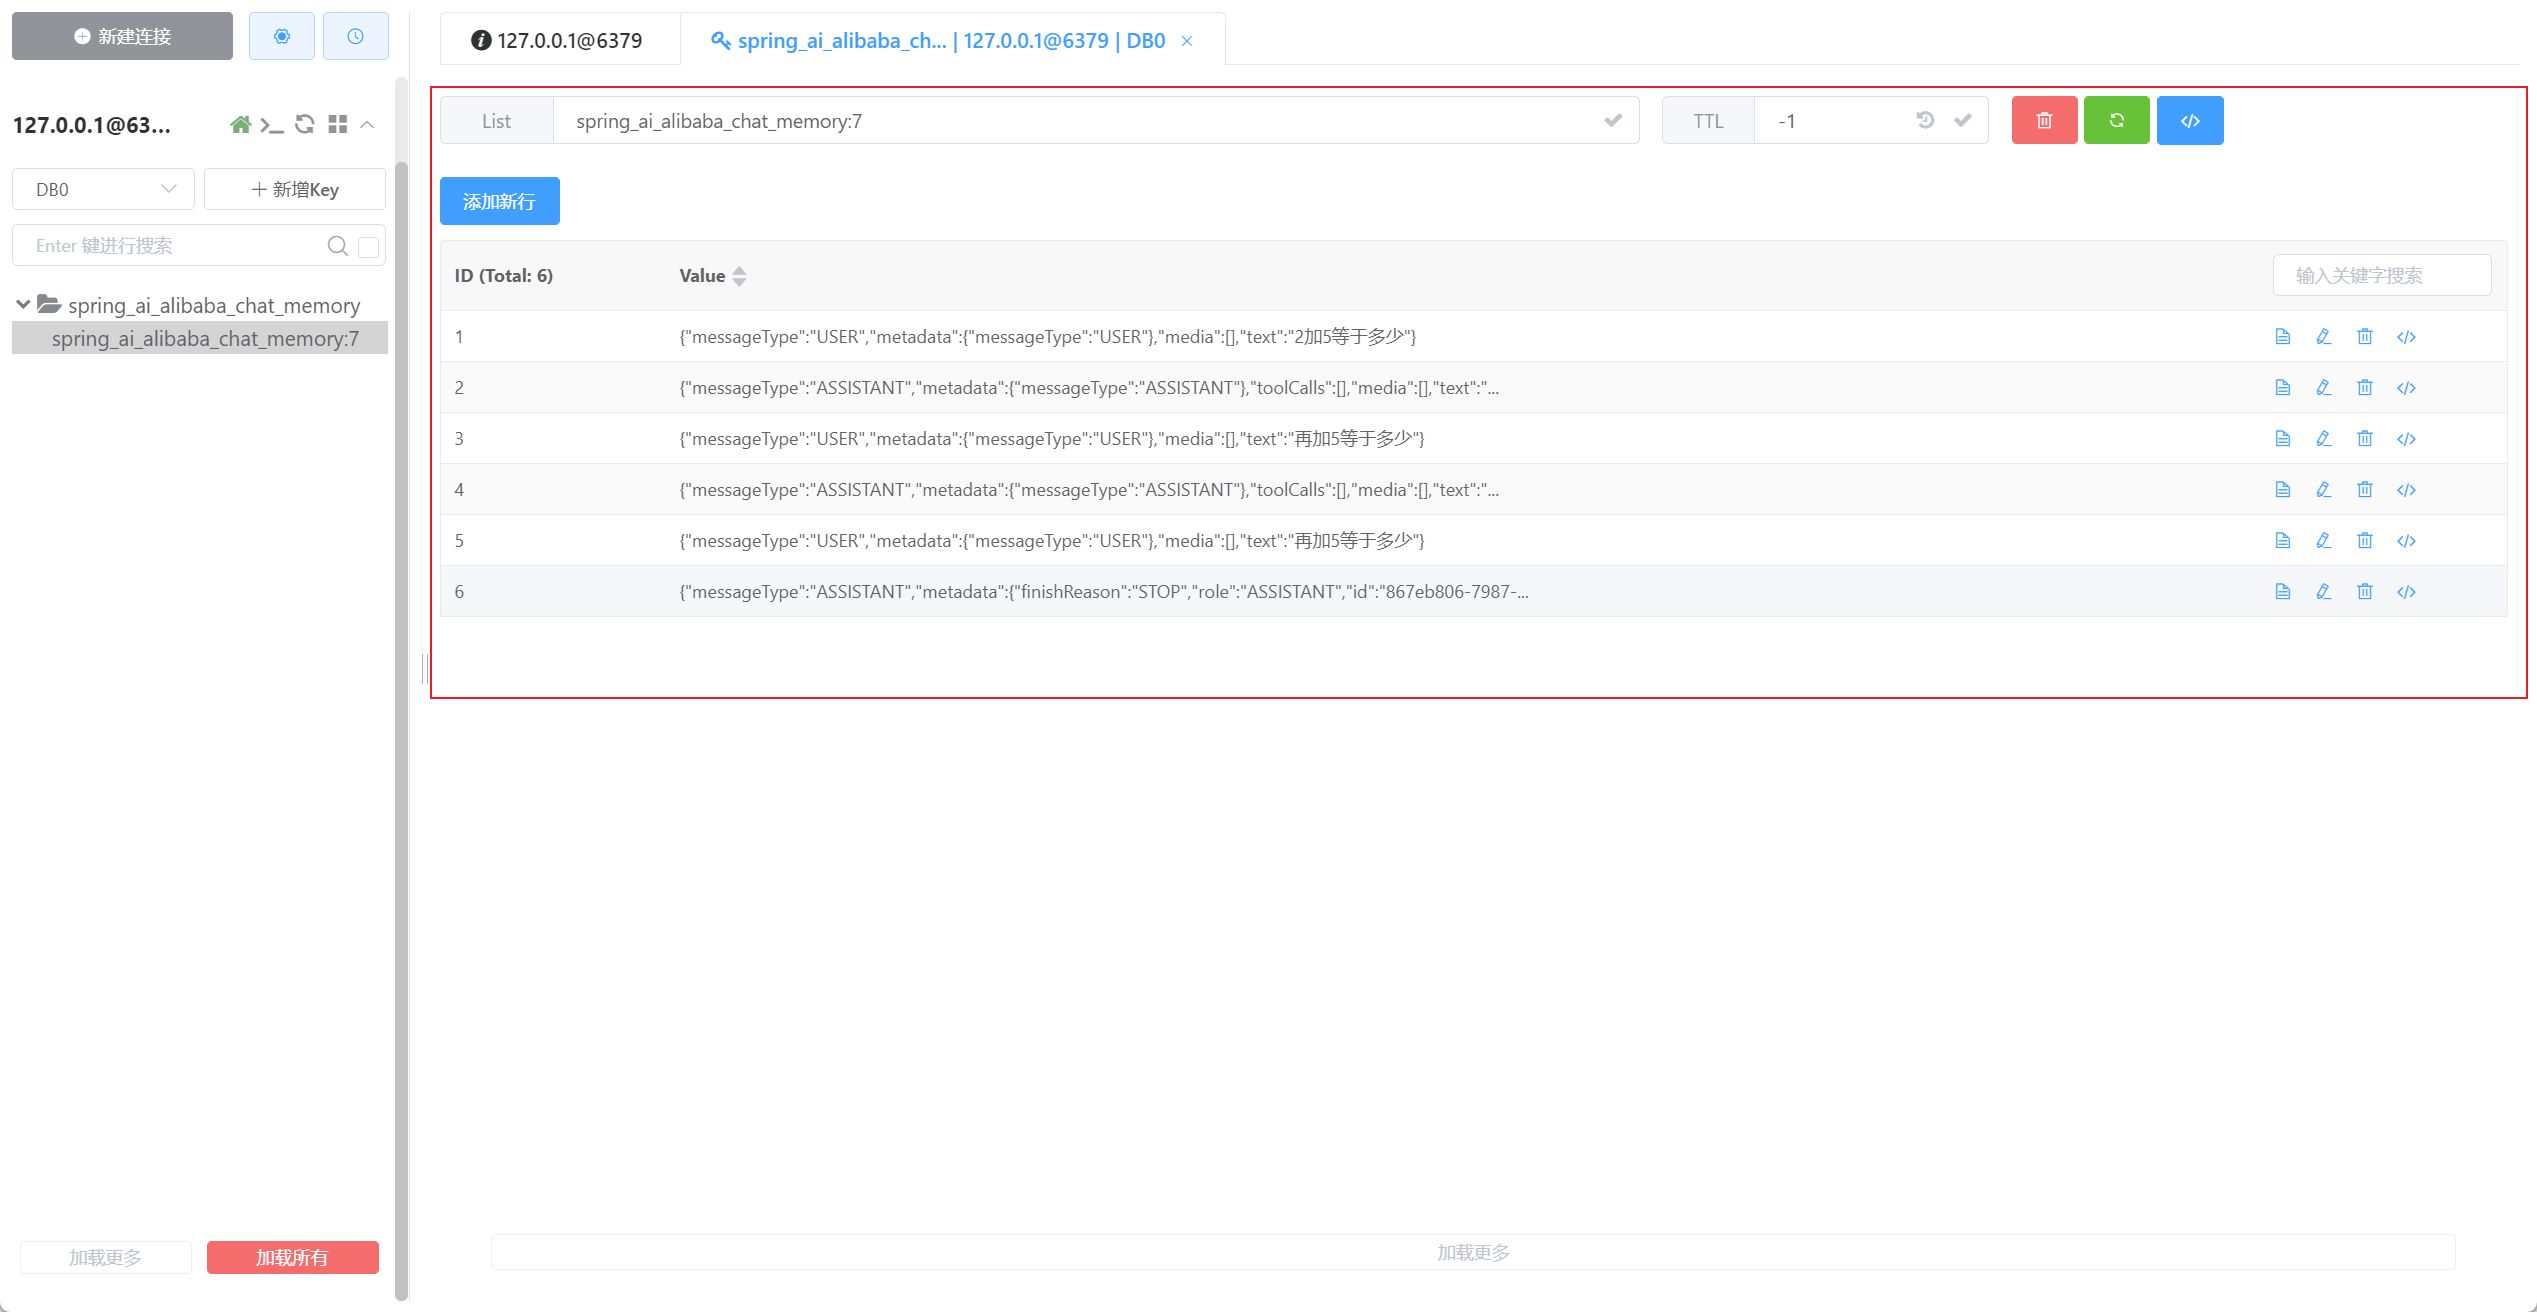
Task: Toggle the exact match search checkbox
Action: (368, 247)
